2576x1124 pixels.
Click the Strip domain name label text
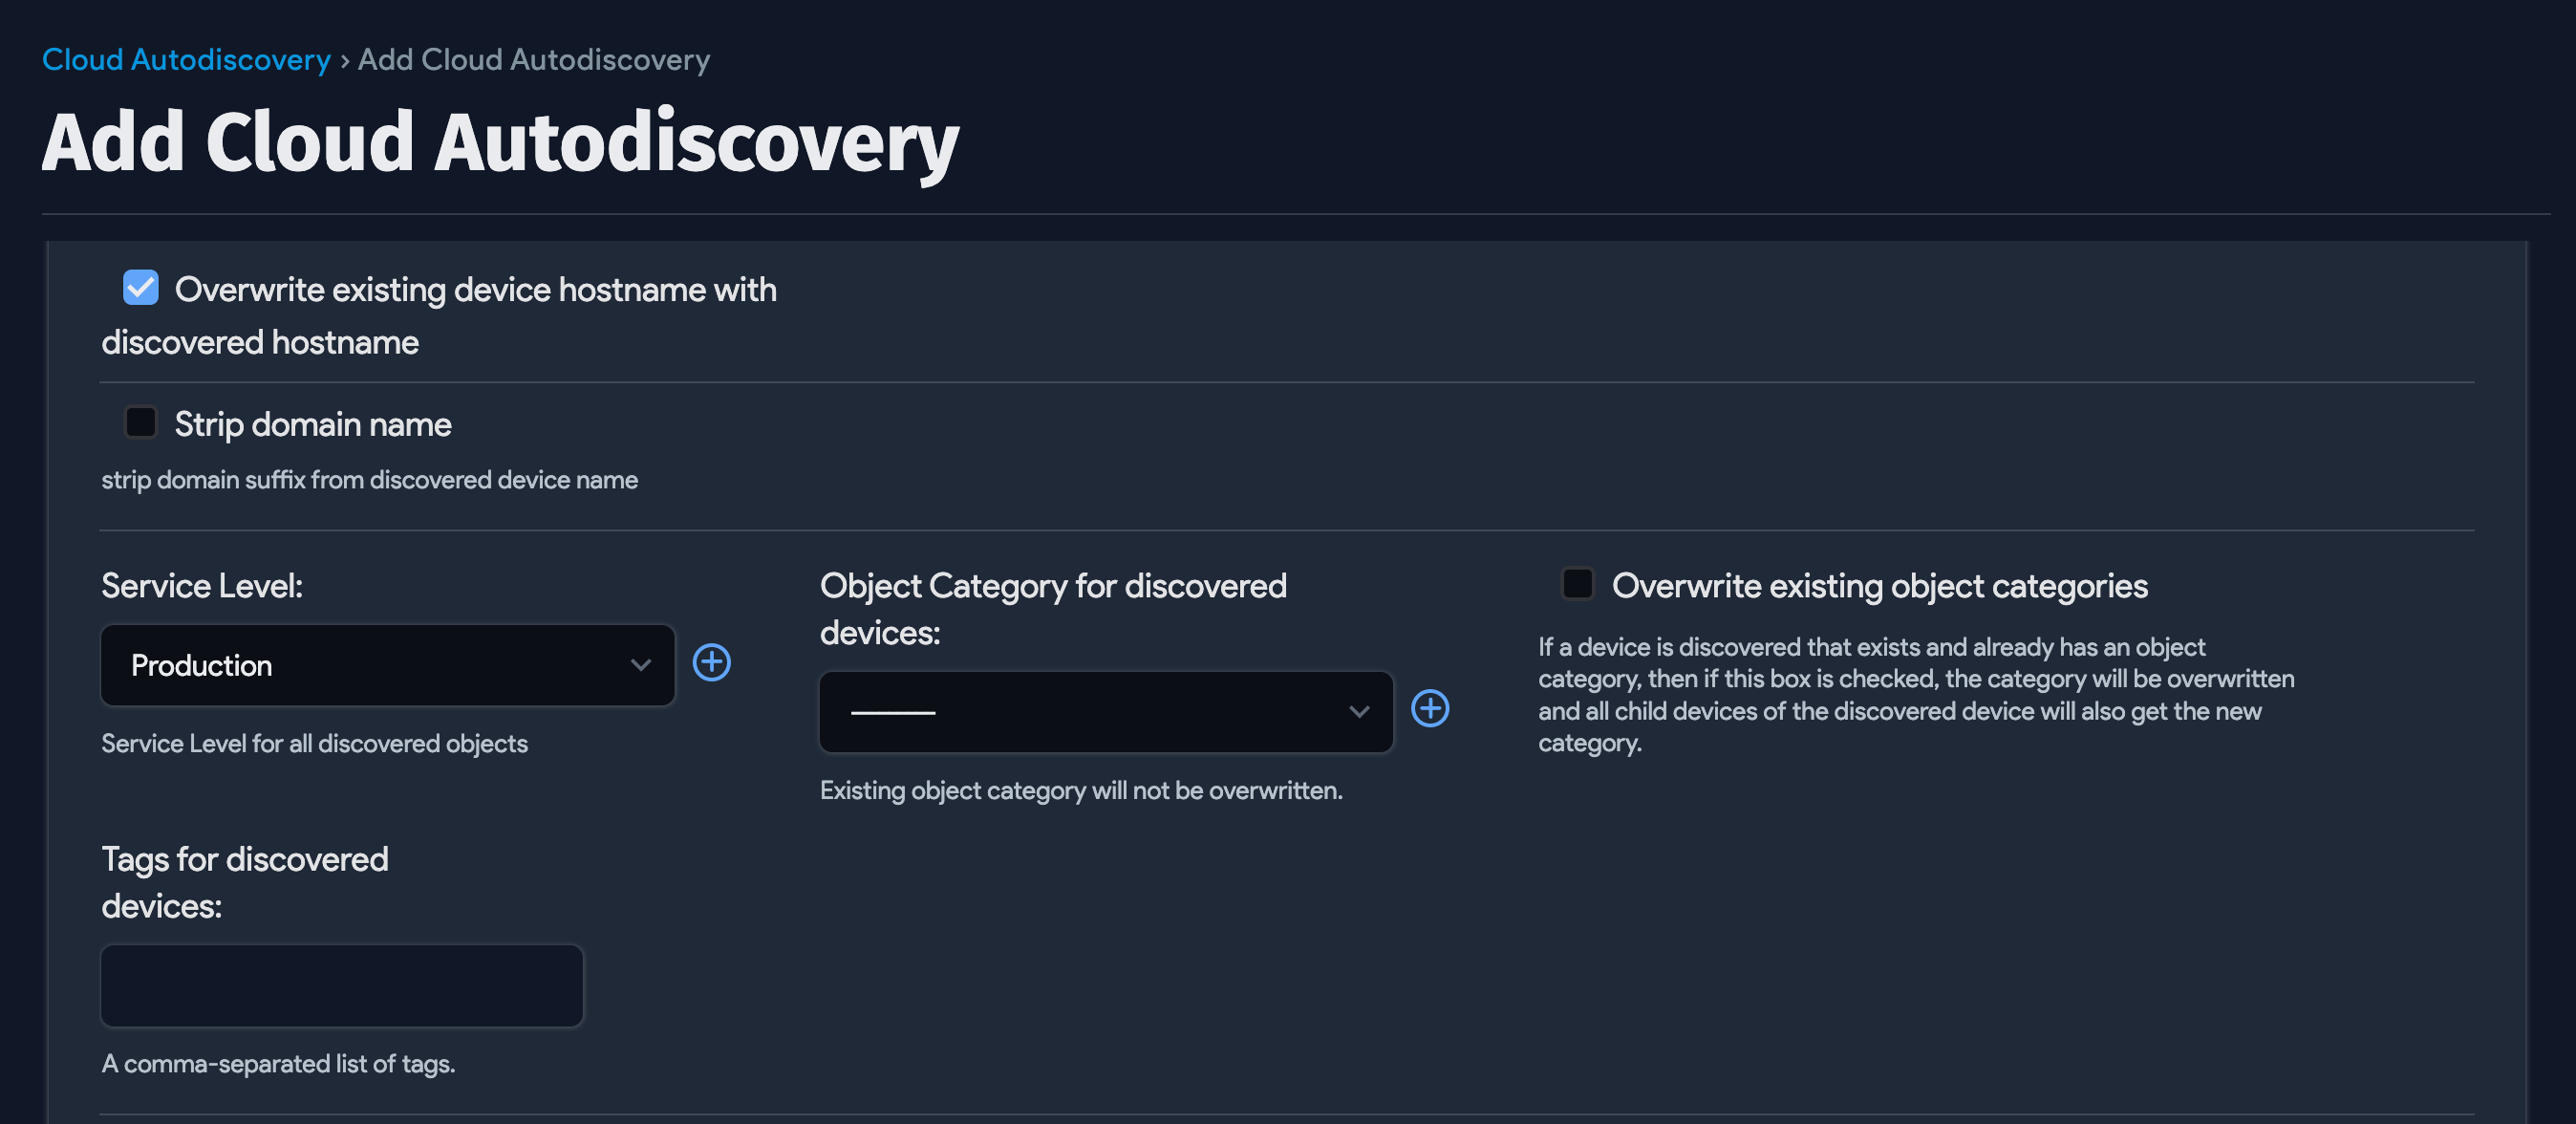pyautogui.click(x=313, y=424)
